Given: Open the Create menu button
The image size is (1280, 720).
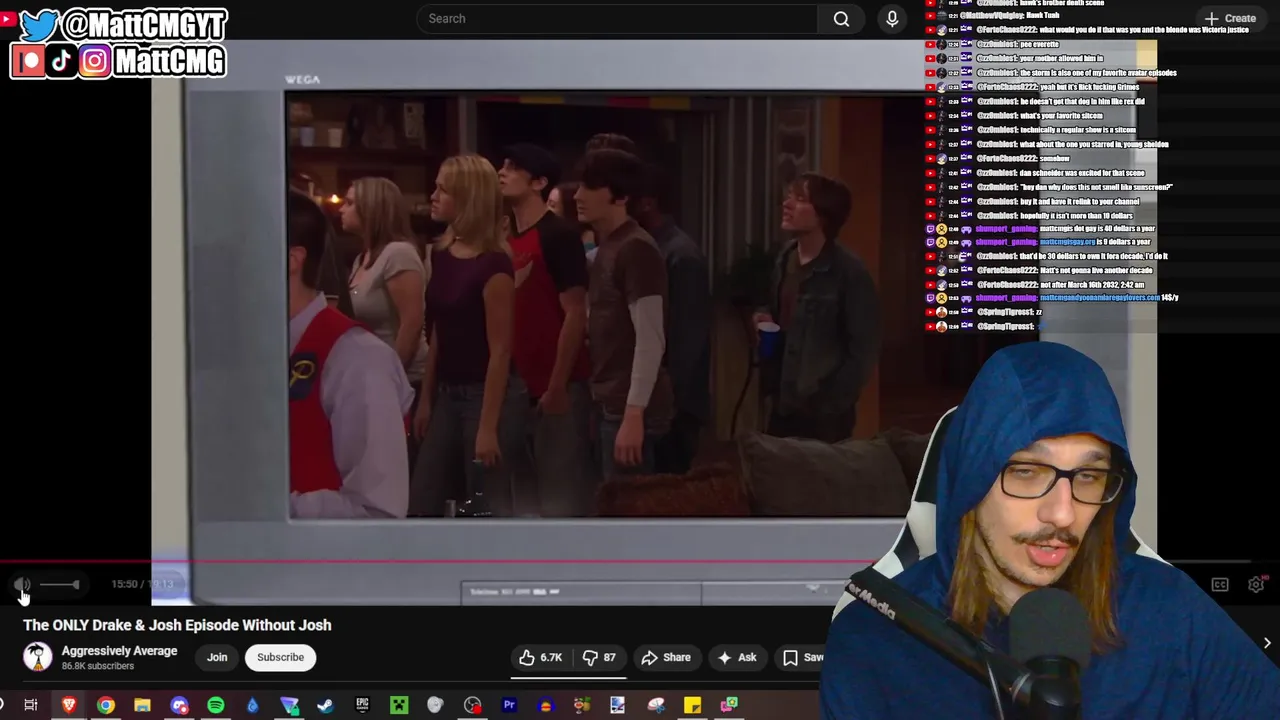Looking at the screenshot, I should click(1230, 18).
